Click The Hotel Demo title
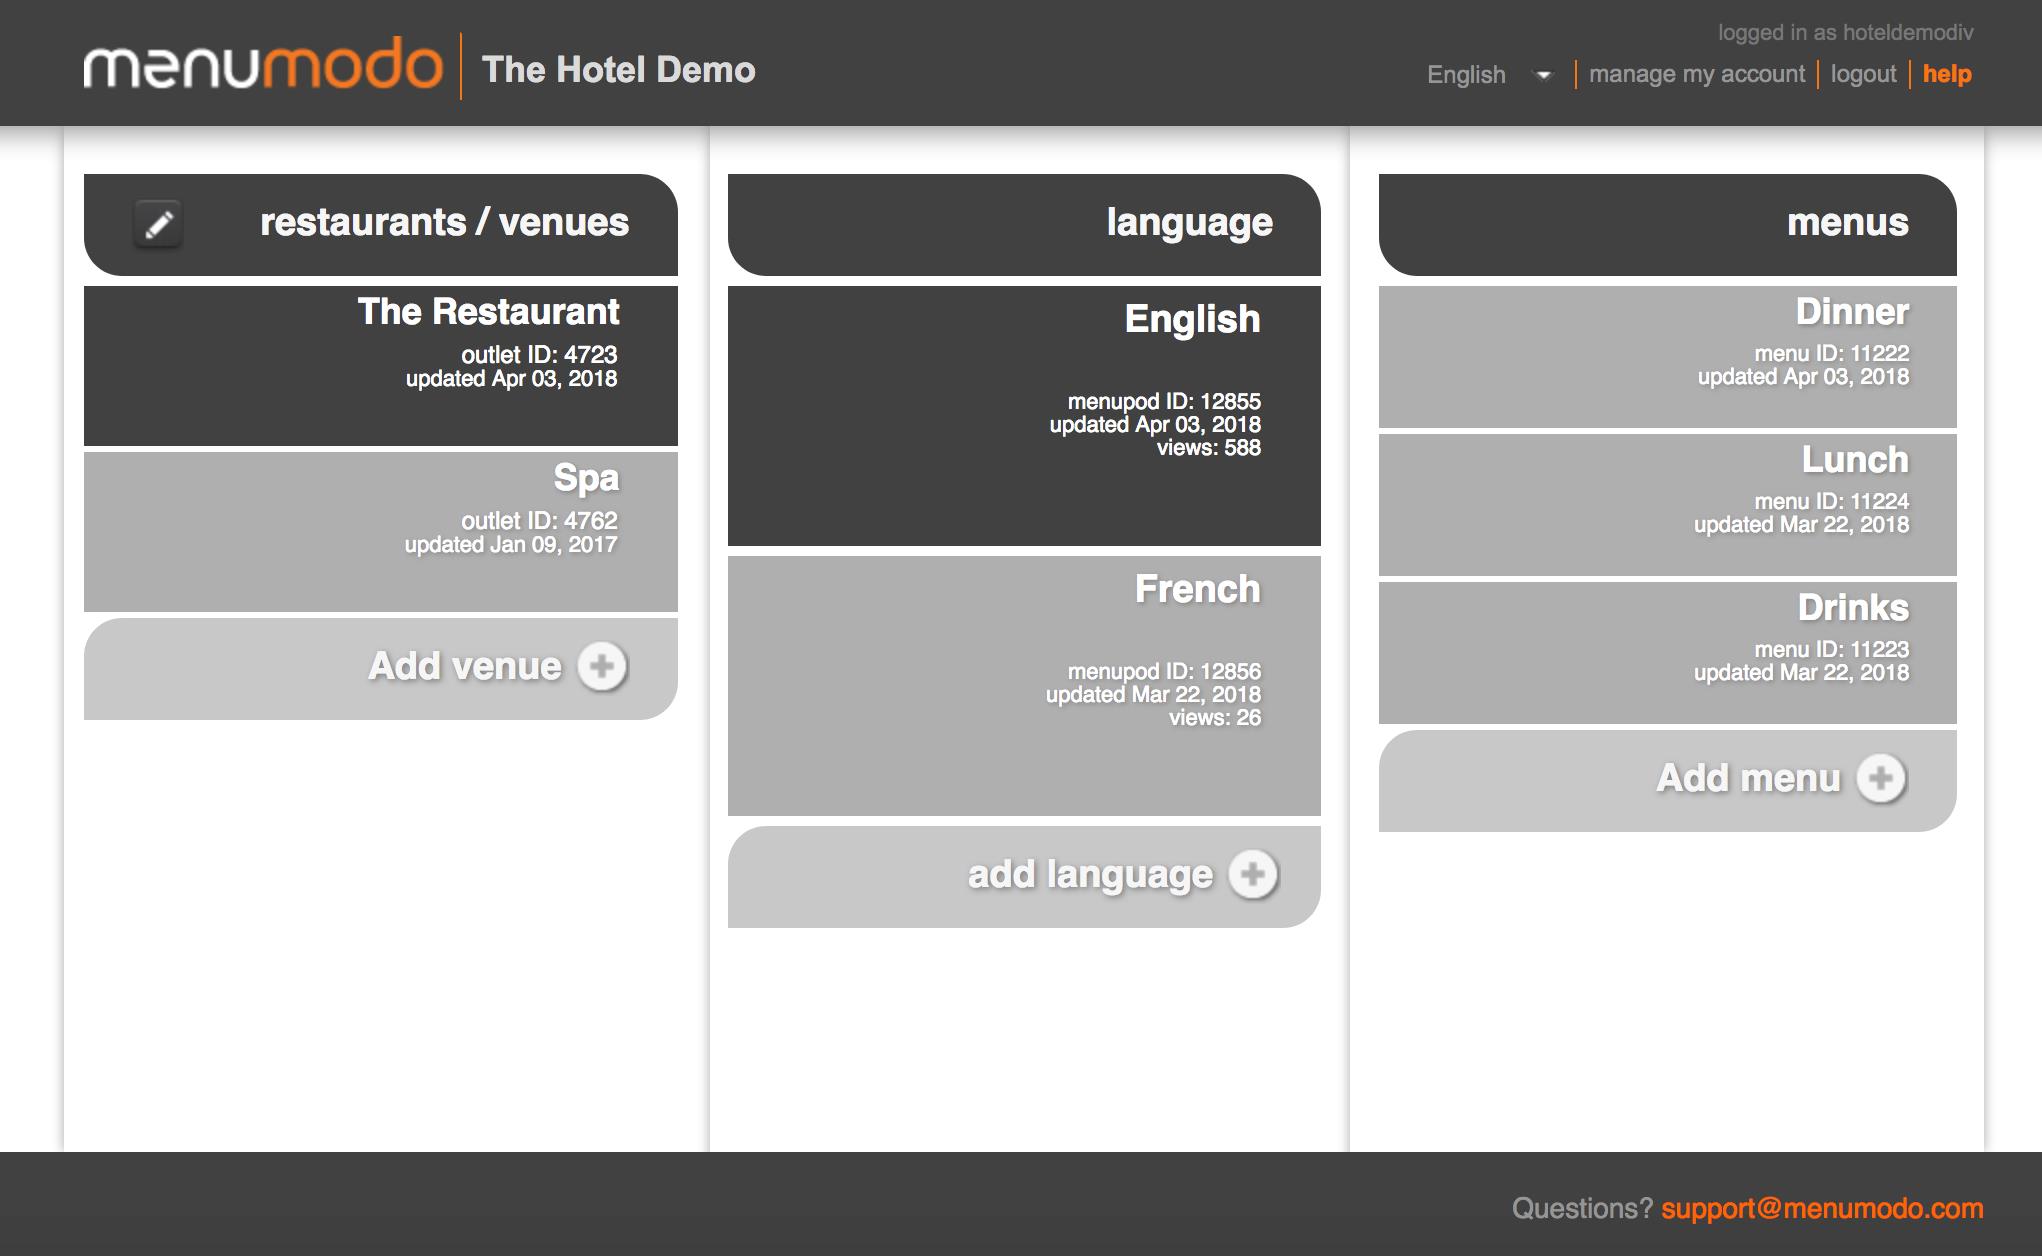2042x1256 pixels. (x=619, y=70)
